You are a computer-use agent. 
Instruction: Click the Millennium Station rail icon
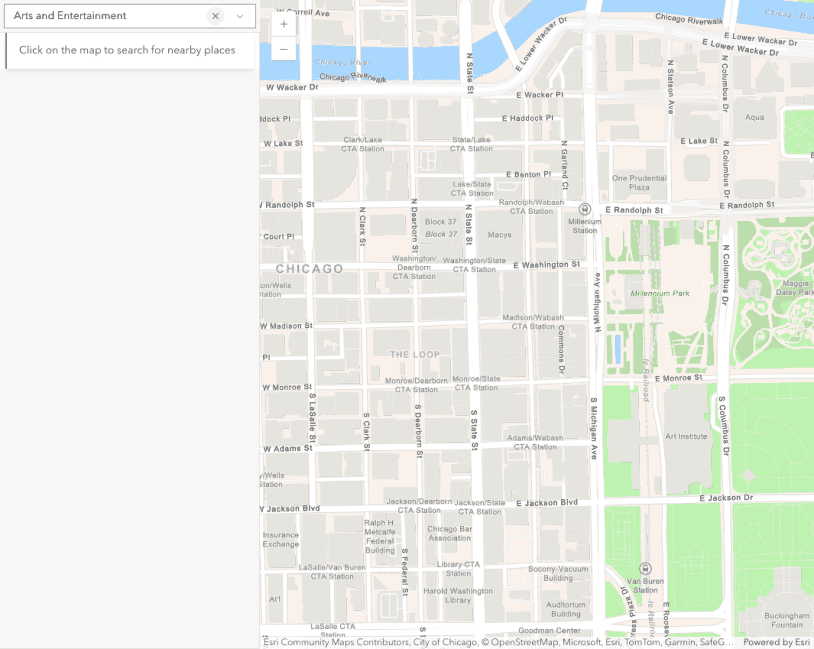(585, 209)
